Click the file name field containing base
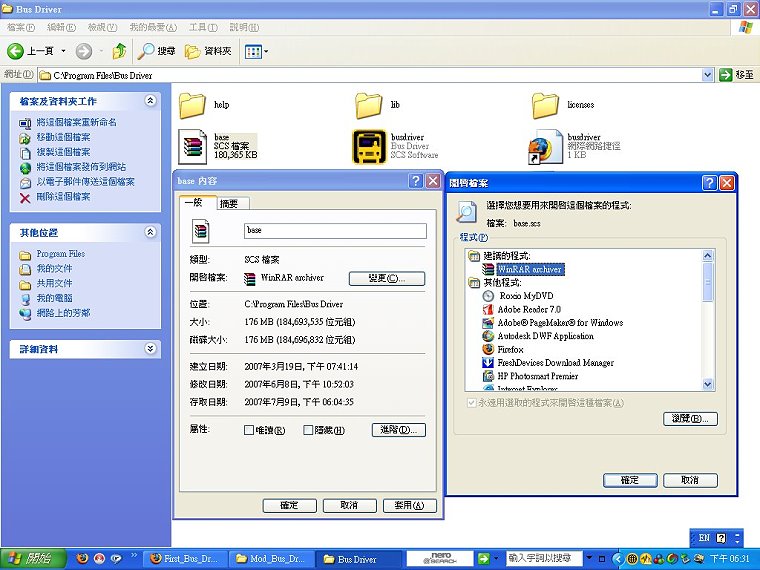This screenshot has width=760, height=570. coord(335,230)
